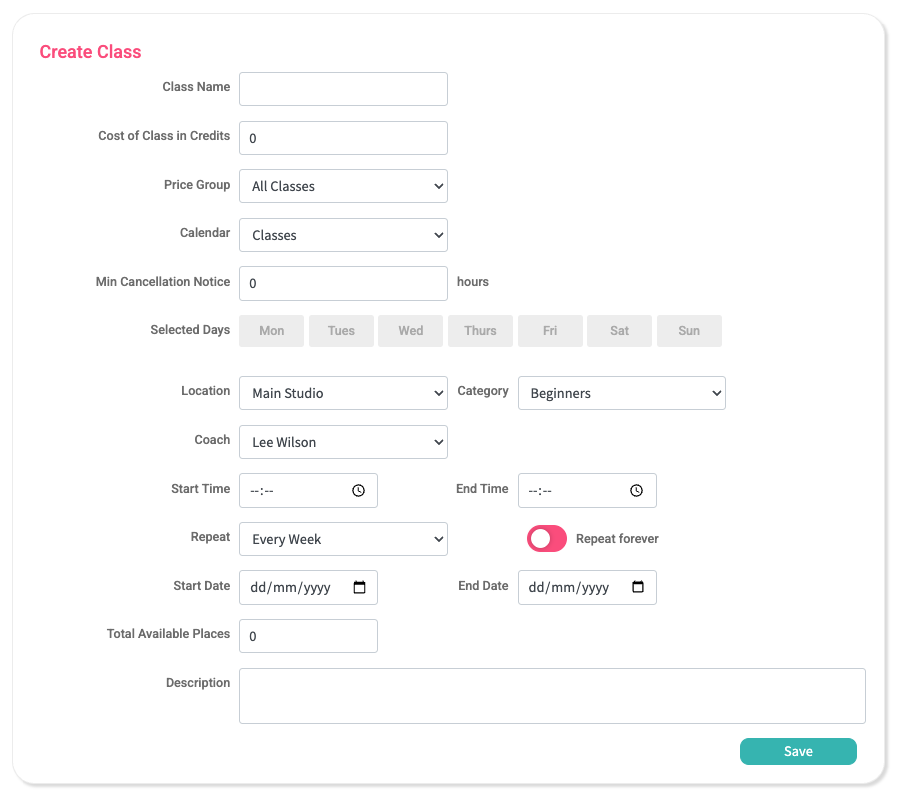Open the End Time clock picker icon
The image size is (902, 801).
pos(636,491)
